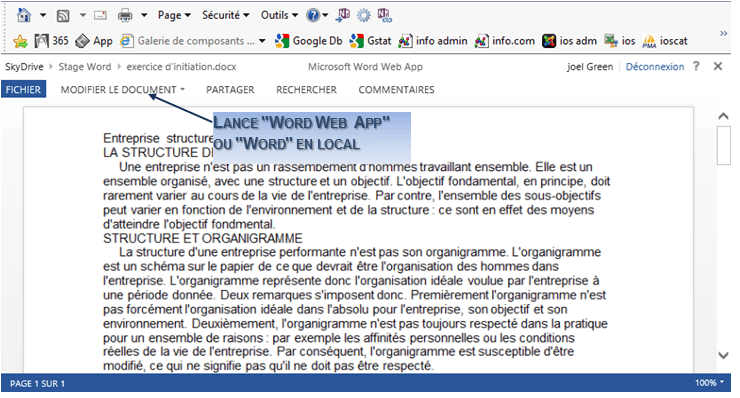The width and height of the screenshot is (740, 398).
Task: Open the Outils menu
Action: [279, 16]
